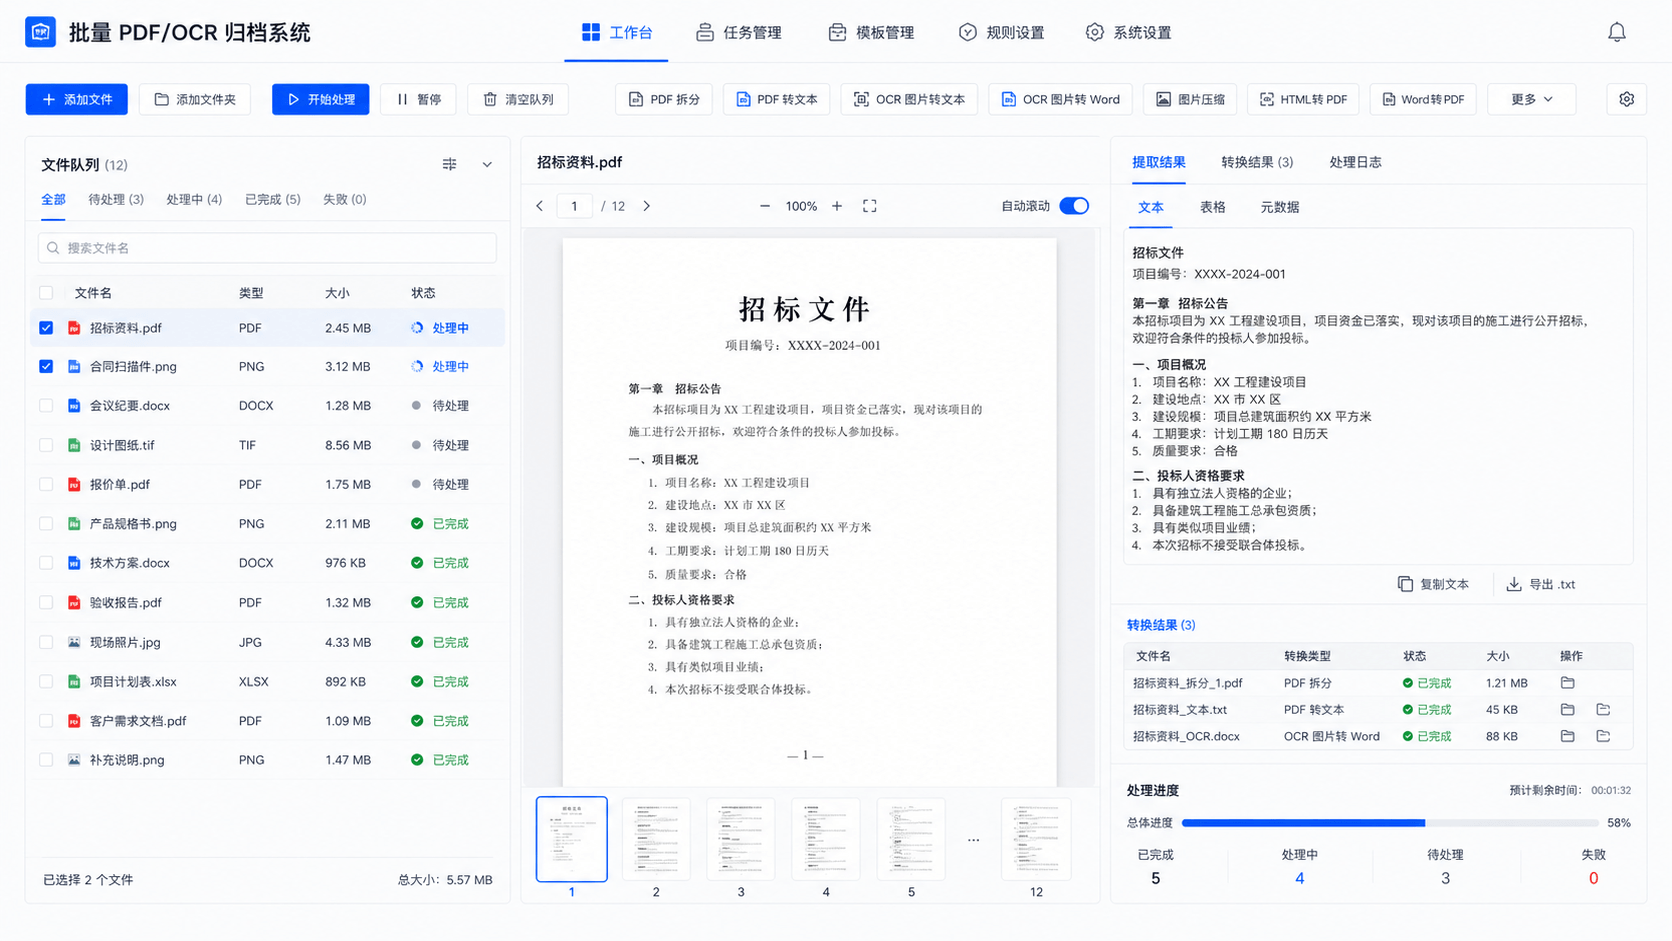The height and width of the screenshot is (941, 1672).
Task: Click file icon of 项目计划表.xlsx
Action: click(74, 681)
